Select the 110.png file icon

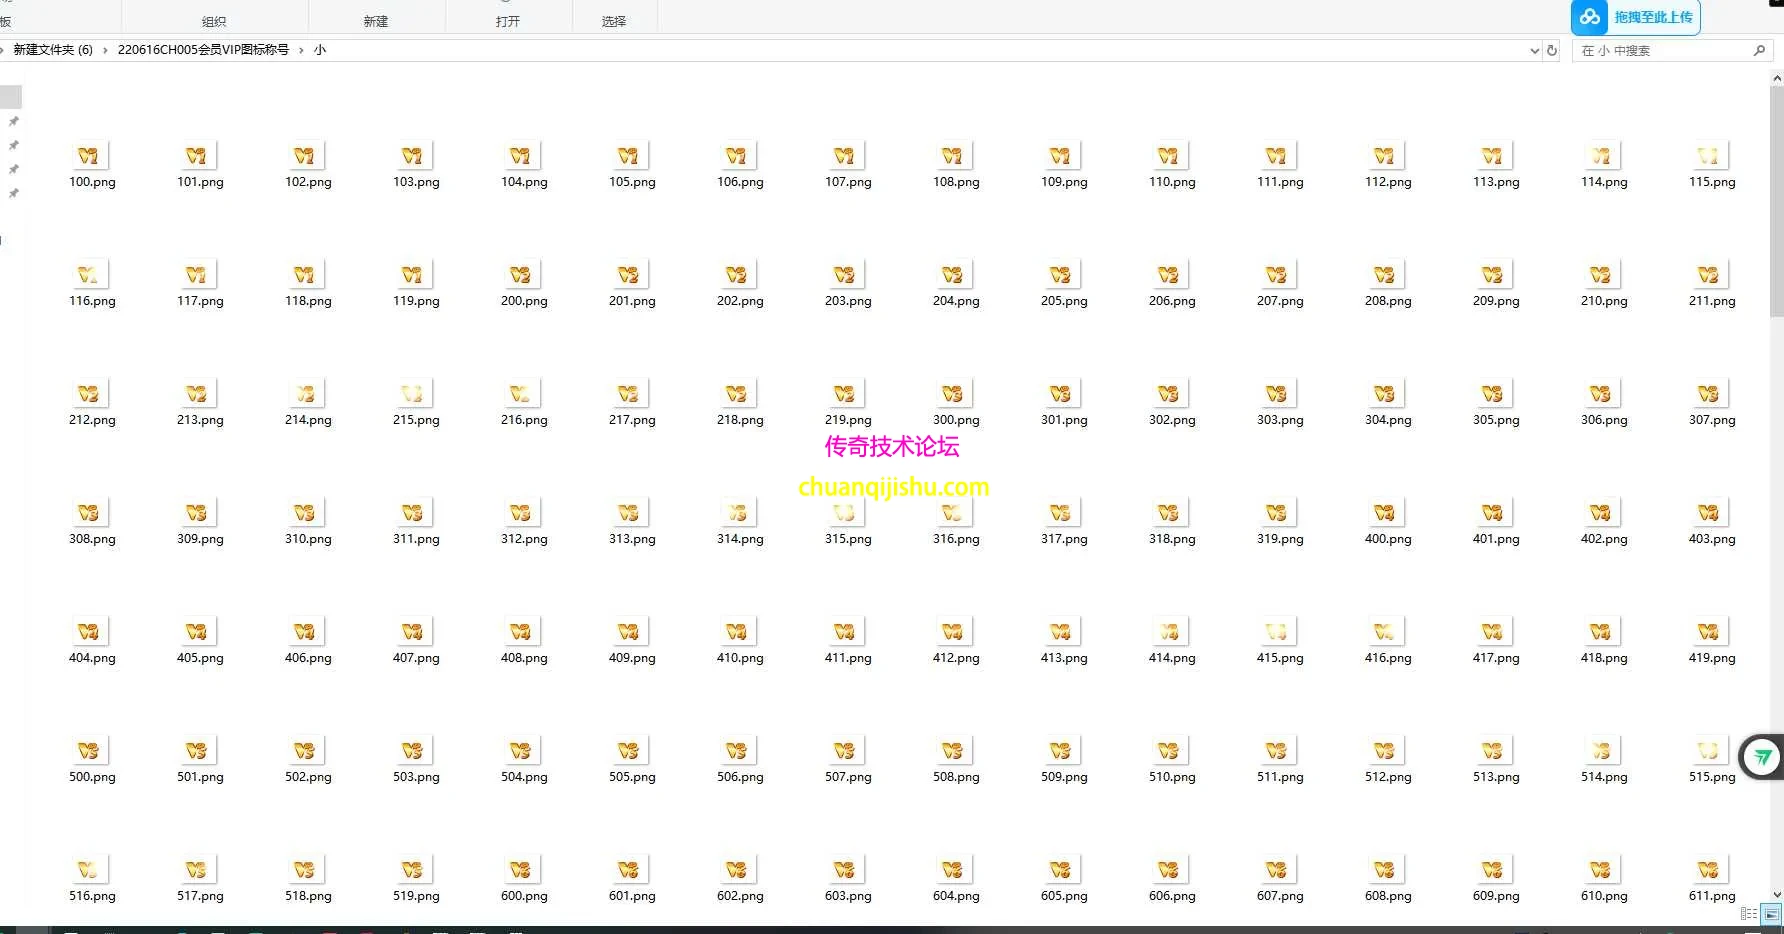[x=1172, y=156]
